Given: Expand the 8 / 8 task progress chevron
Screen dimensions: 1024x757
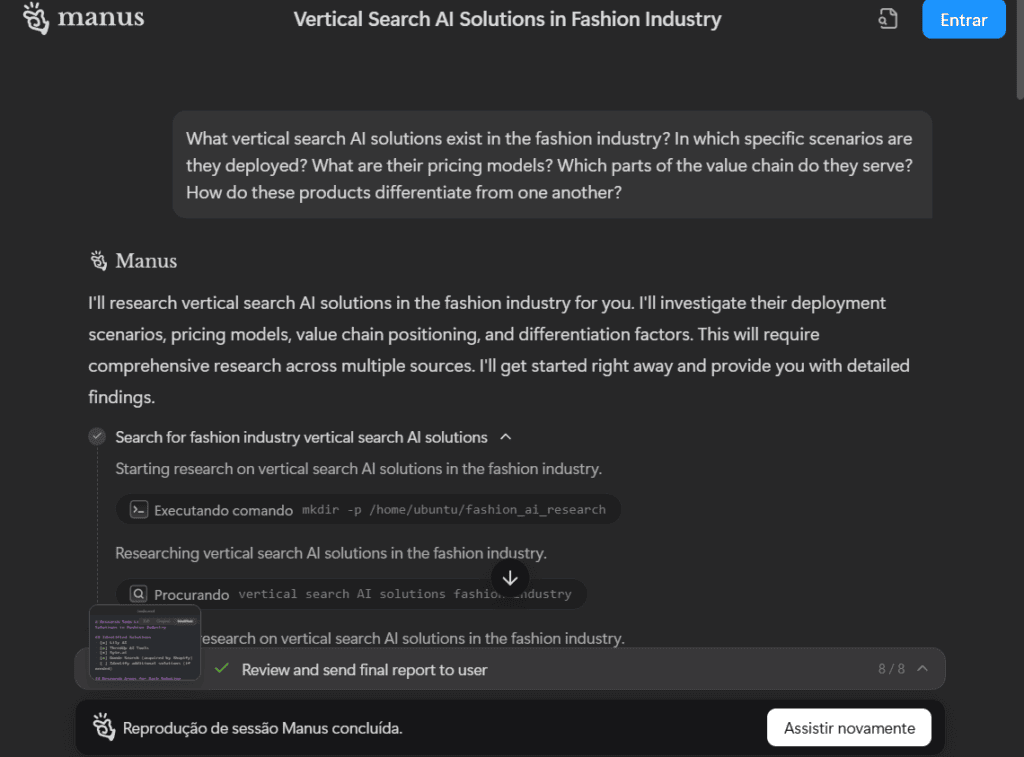Looking at the screenshot, I should (922, 669).
